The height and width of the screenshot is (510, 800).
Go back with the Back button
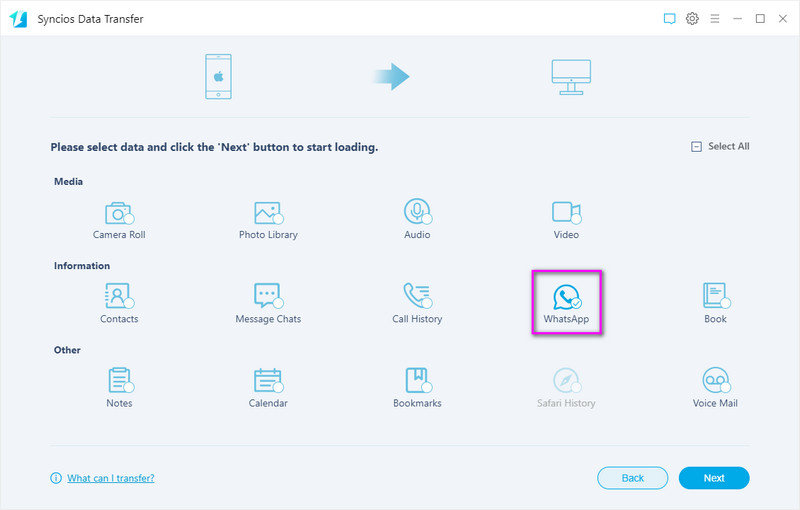[633, 478]
